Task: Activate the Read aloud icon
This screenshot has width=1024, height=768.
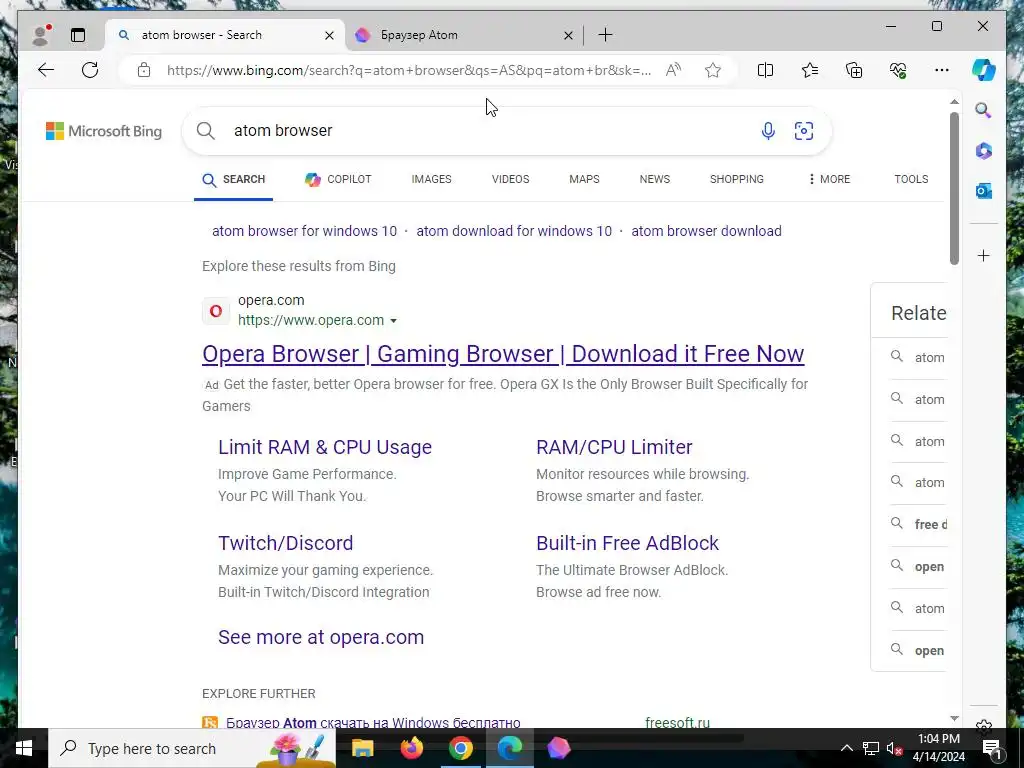Action: tap(673, 70)
